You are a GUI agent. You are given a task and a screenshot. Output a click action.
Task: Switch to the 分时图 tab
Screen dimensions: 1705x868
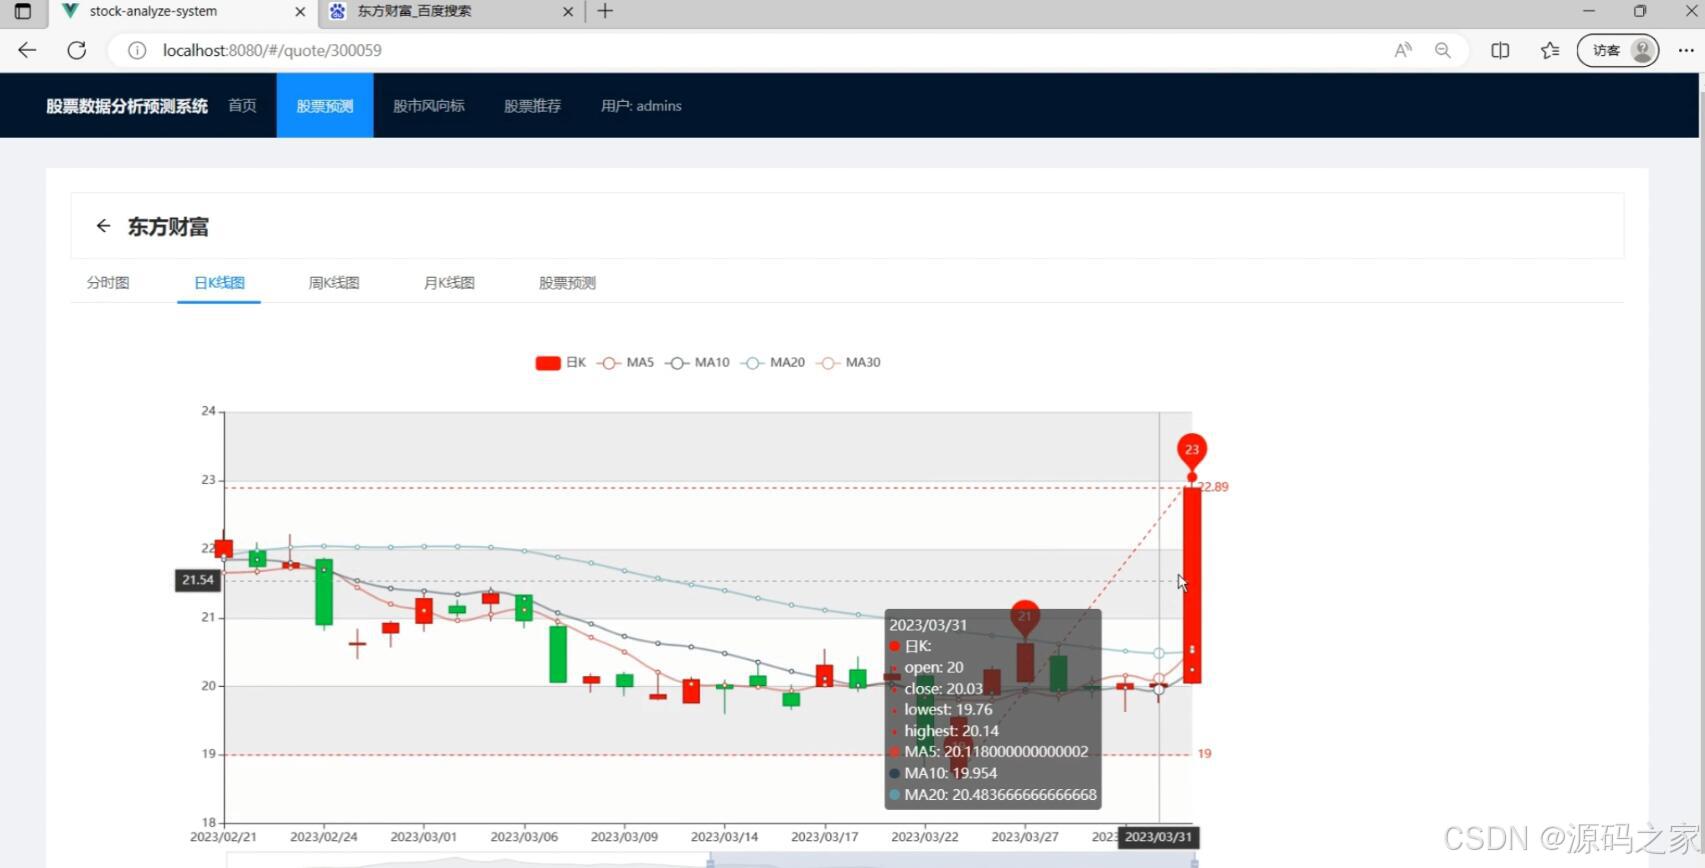point(108,283)
